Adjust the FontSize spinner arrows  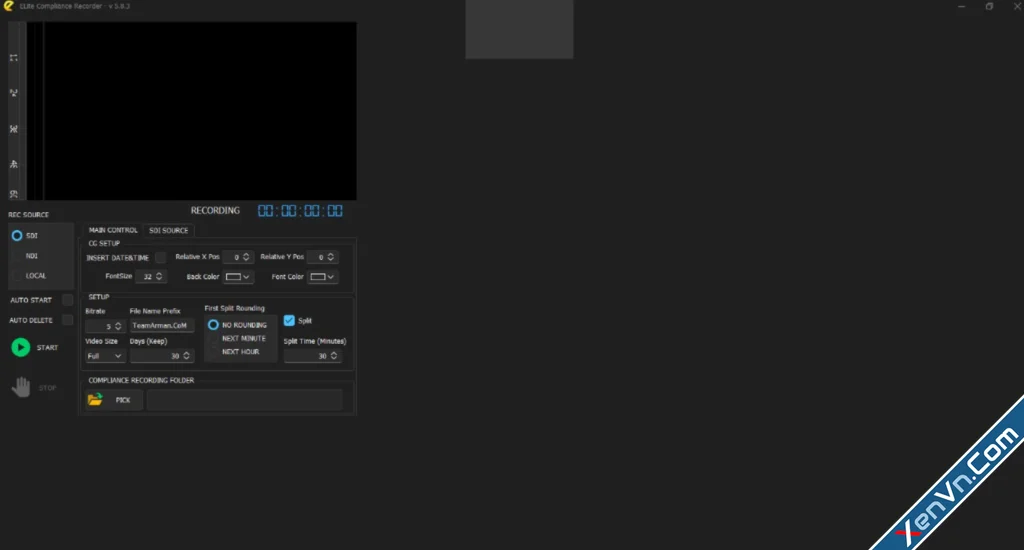point(159,277)
